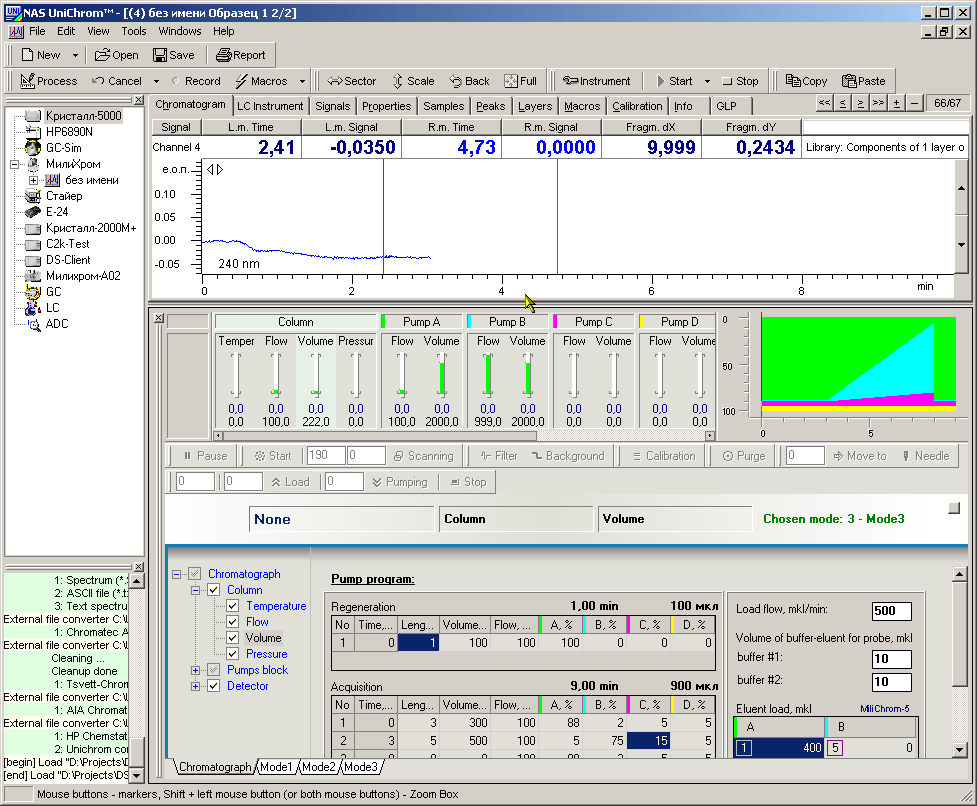977x806 pixels.
Task: Select the LC instrument in tree
Action: pyautogui.click(x=52, y=308)
